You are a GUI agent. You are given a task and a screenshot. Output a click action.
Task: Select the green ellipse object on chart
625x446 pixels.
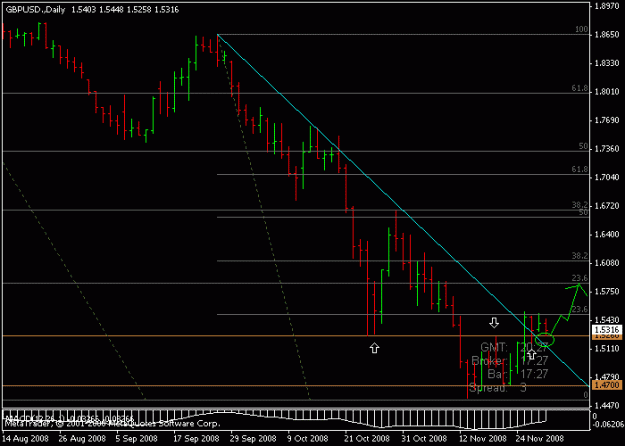(x=544, y=340)
